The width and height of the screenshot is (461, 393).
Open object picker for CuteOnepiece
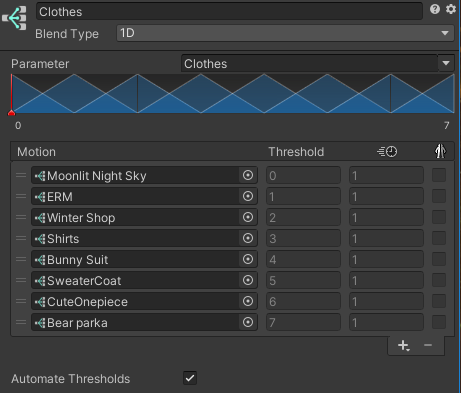(248, 301)
